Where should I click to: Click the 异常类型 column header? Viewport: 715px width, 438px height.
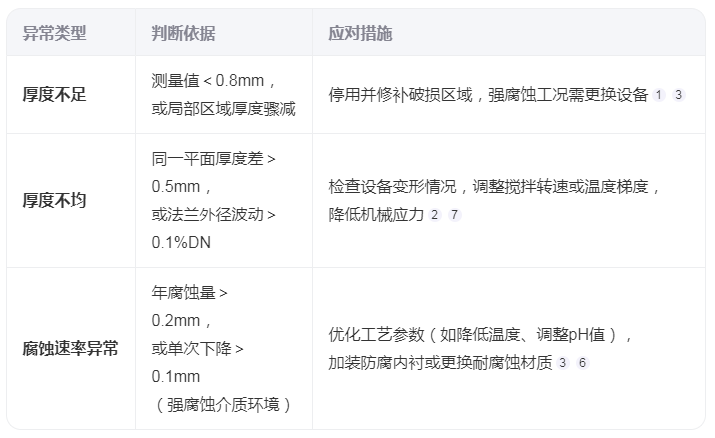pos(54,33)
